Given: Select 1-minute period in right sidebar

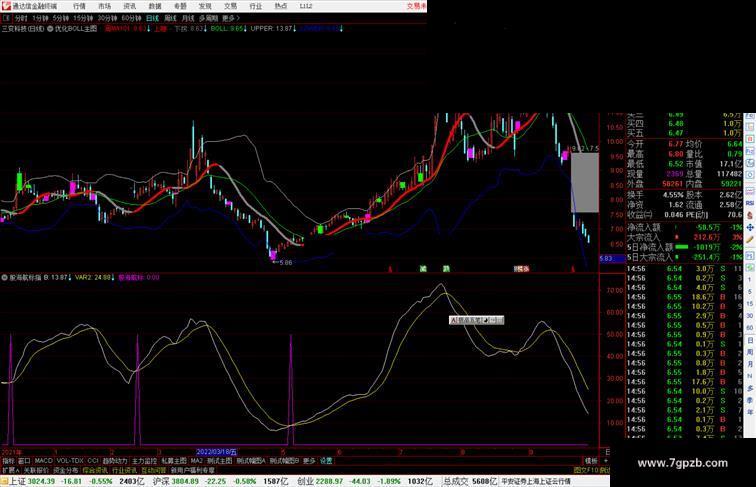Looking at the screenshot, I should click(750, 279).
